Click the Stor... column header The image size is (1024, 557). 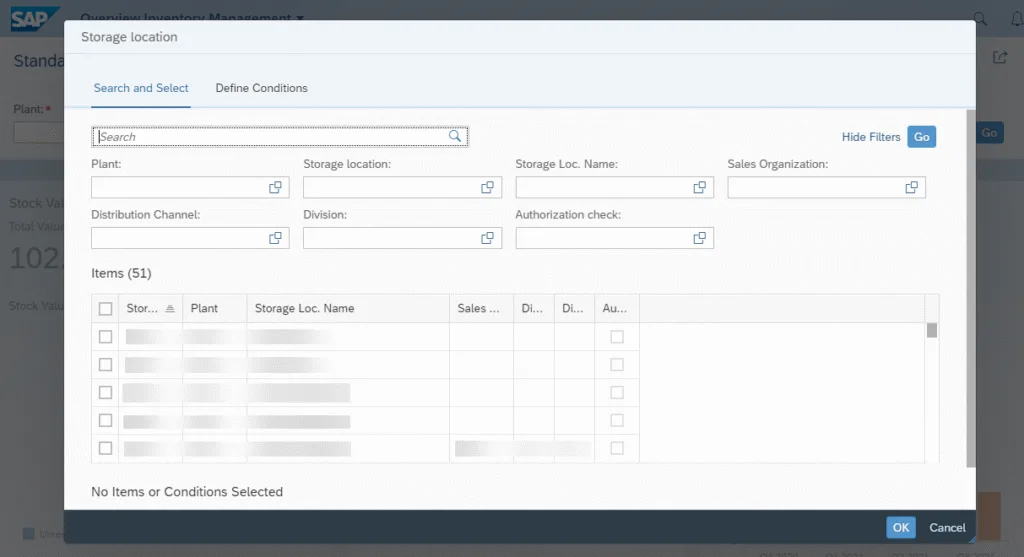[150, 308]
